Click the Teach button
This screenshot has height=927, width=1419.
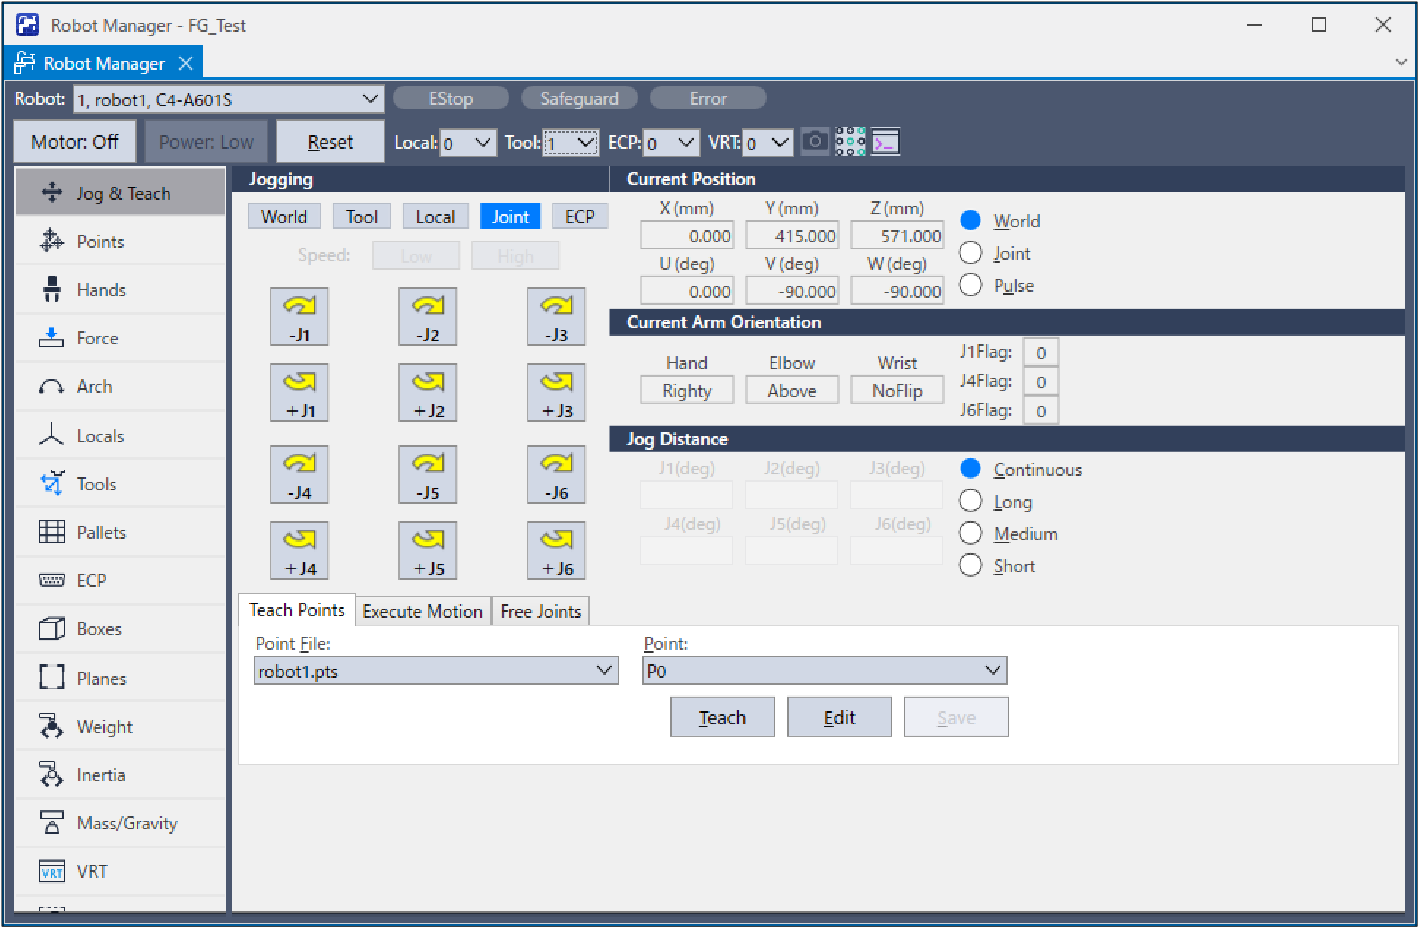click(x=722, y=717)
